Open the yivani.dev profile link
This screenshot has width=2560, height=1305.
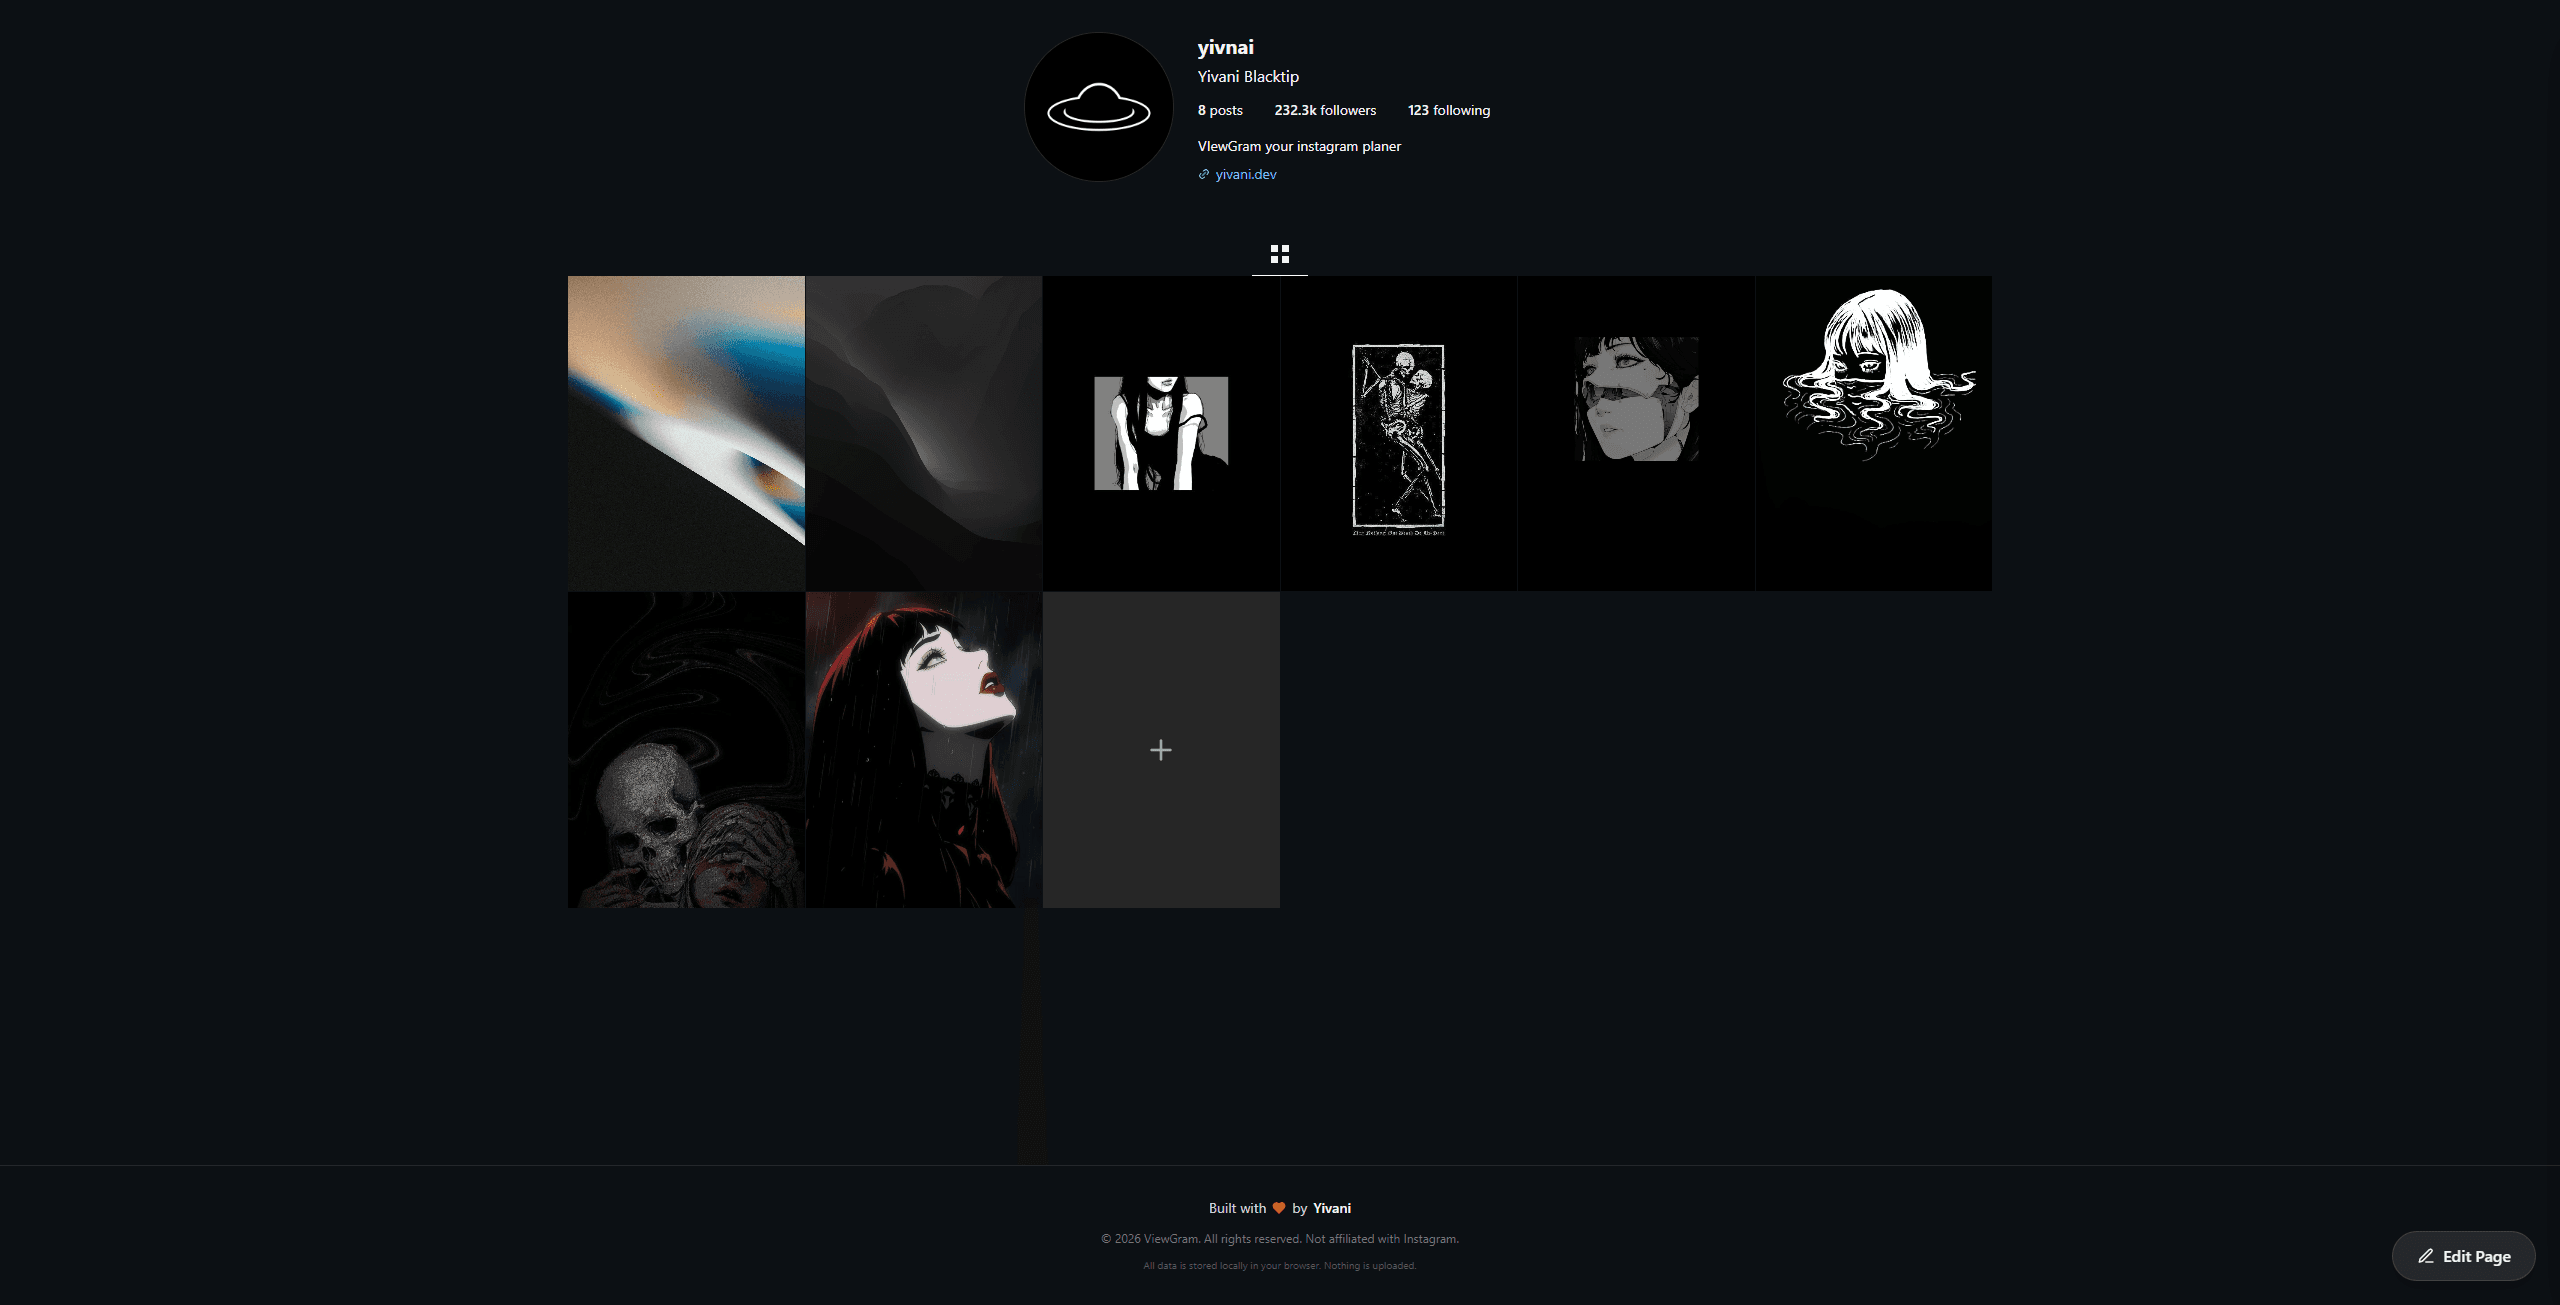coord(1245,174)
